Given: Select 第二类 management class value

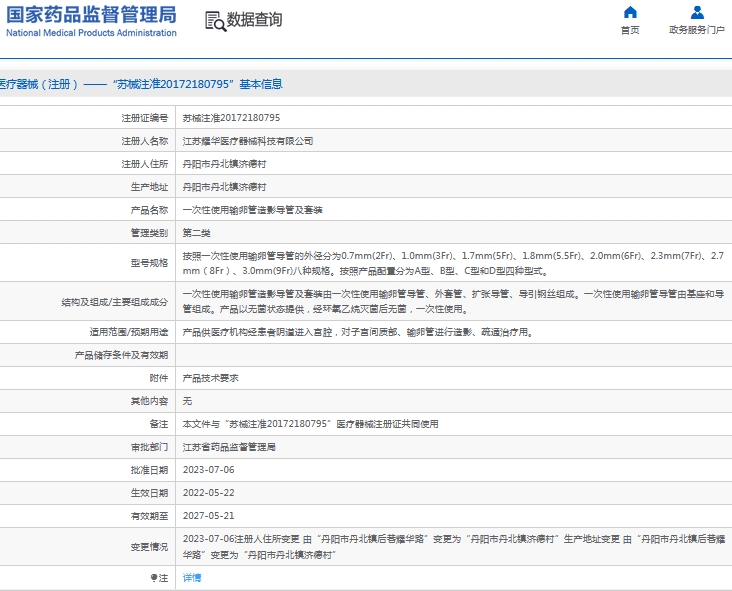Looking at the screenshot, I should (x=197, y=233).
